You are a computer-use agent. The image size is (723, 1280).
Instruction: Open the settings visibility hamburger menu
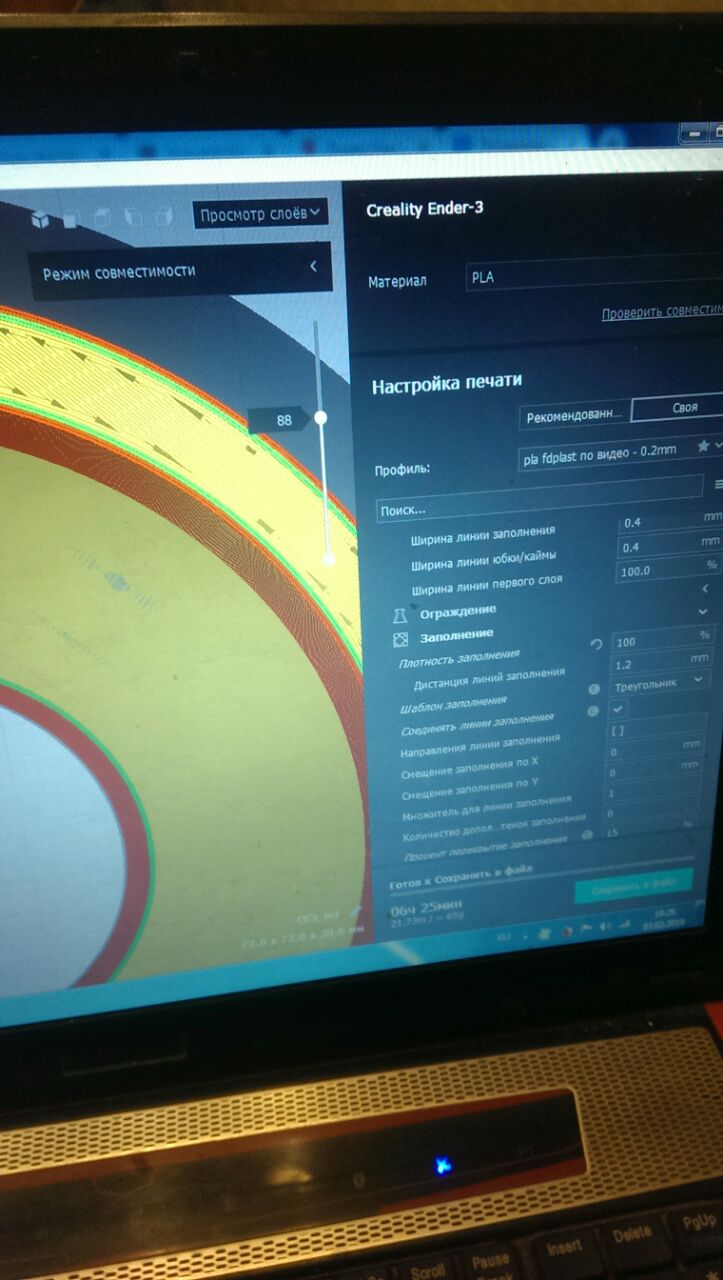pos(717,486)
